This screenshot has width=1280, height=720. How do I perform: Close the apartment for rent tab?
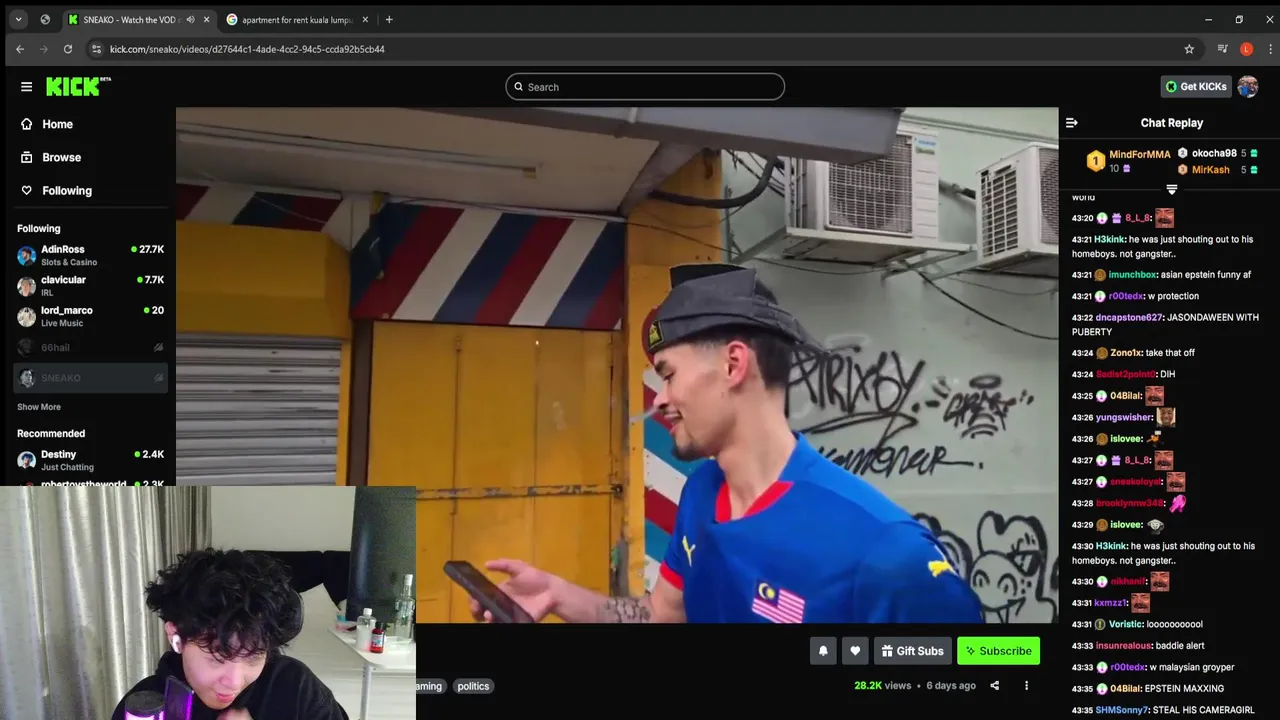point(365,19)
